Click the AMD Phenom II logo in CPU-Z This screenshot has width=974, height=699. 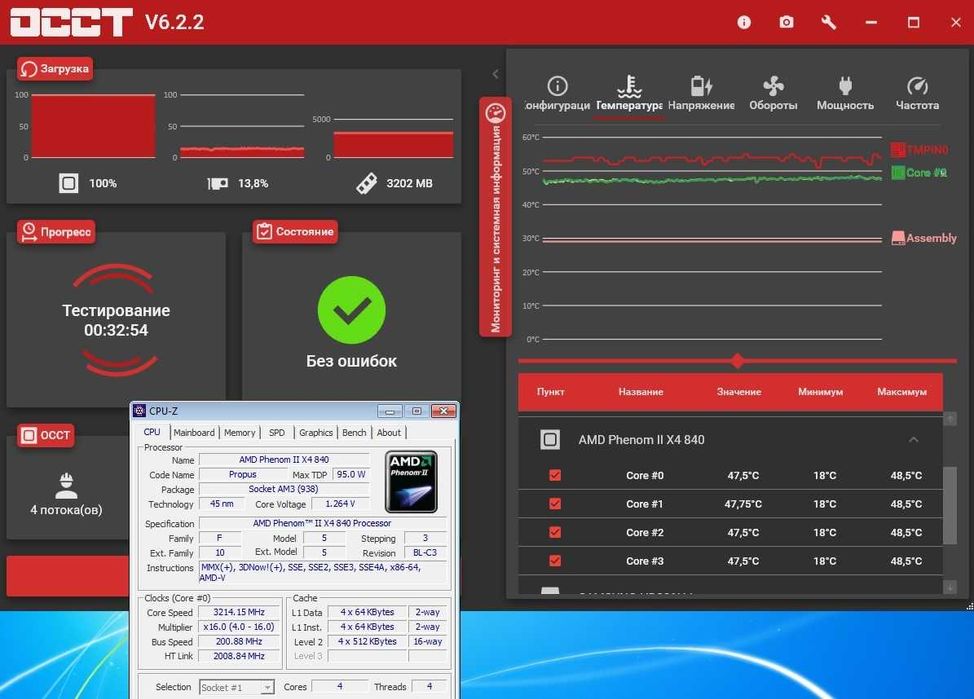(x=411, y=482)
